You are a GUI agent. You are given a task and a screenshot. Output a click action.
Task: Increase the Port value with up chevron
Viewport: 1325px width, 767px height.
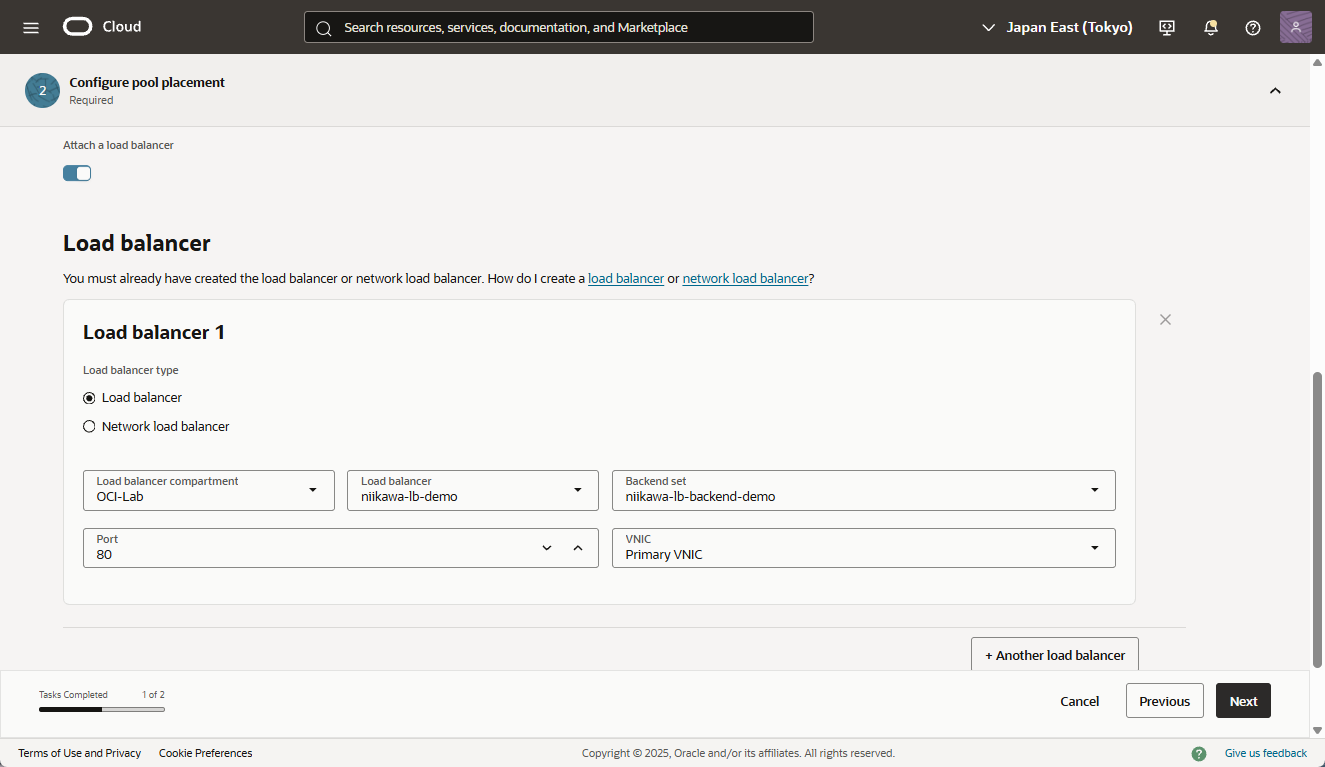(x=577, y=548)
